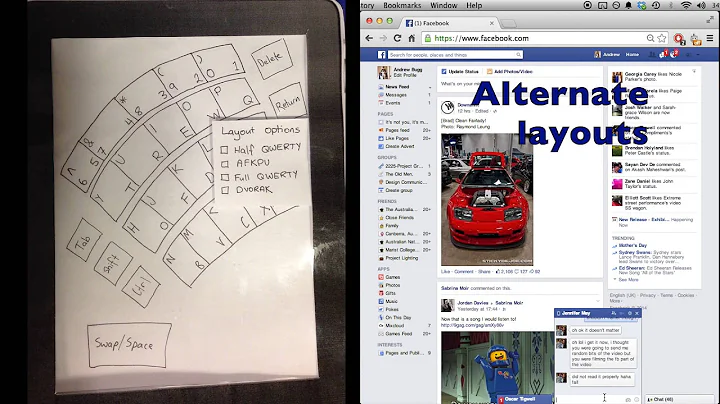Open the Chrome hamburger menu
Screen dimensions: 720x404
pos(710,39)
